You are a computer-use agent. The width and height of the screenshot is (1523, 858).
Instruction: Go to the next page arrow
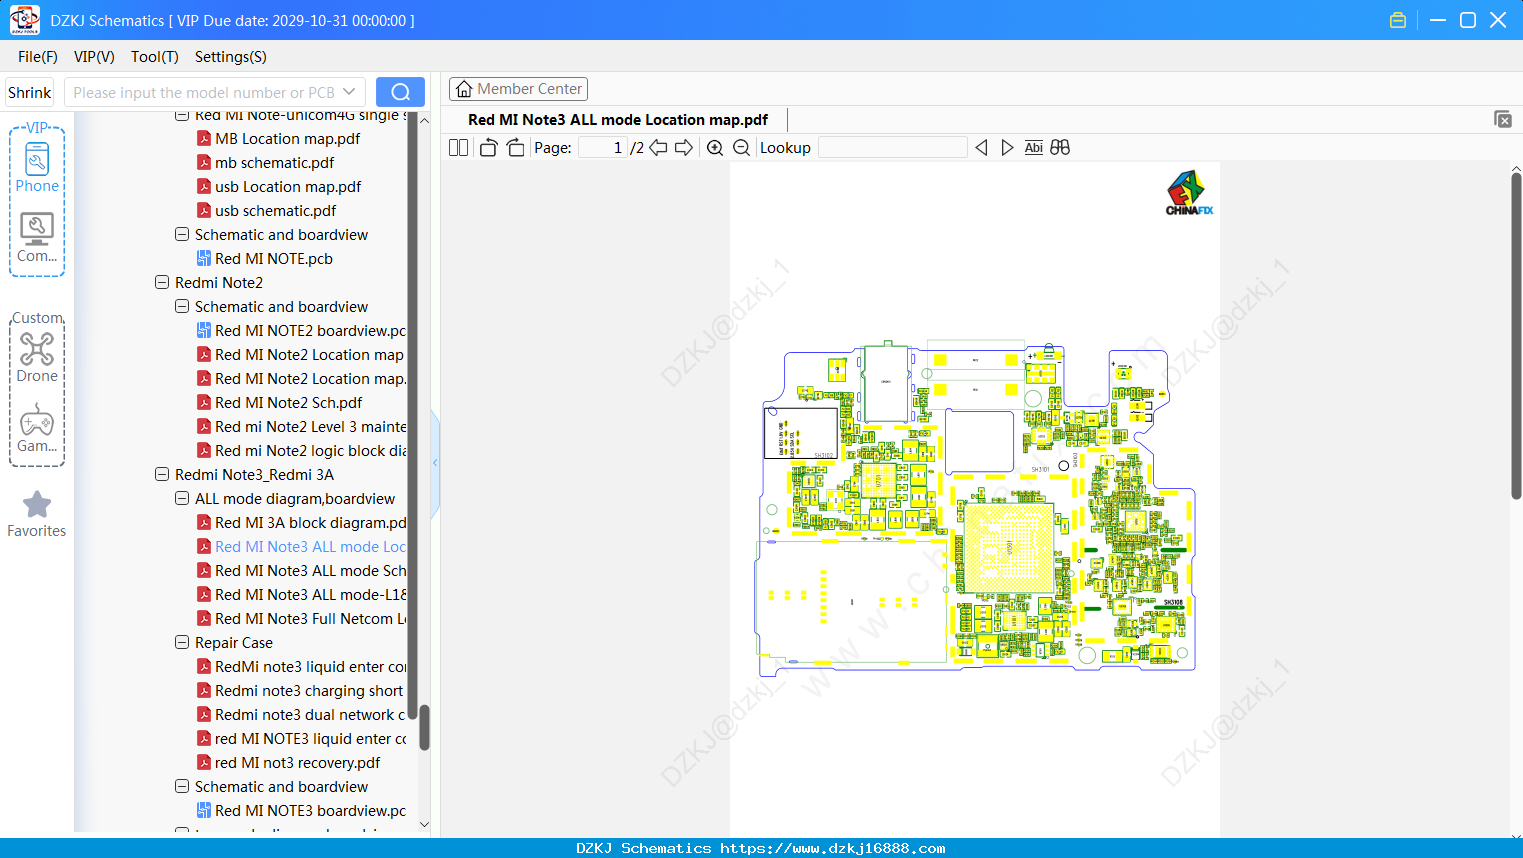pos(684,148)
